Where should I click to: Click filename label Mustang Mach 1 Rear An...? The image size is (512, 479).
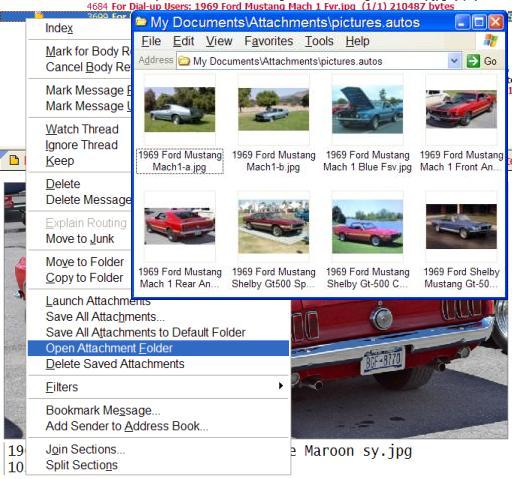pyautogui.click(x=180, y=278)
